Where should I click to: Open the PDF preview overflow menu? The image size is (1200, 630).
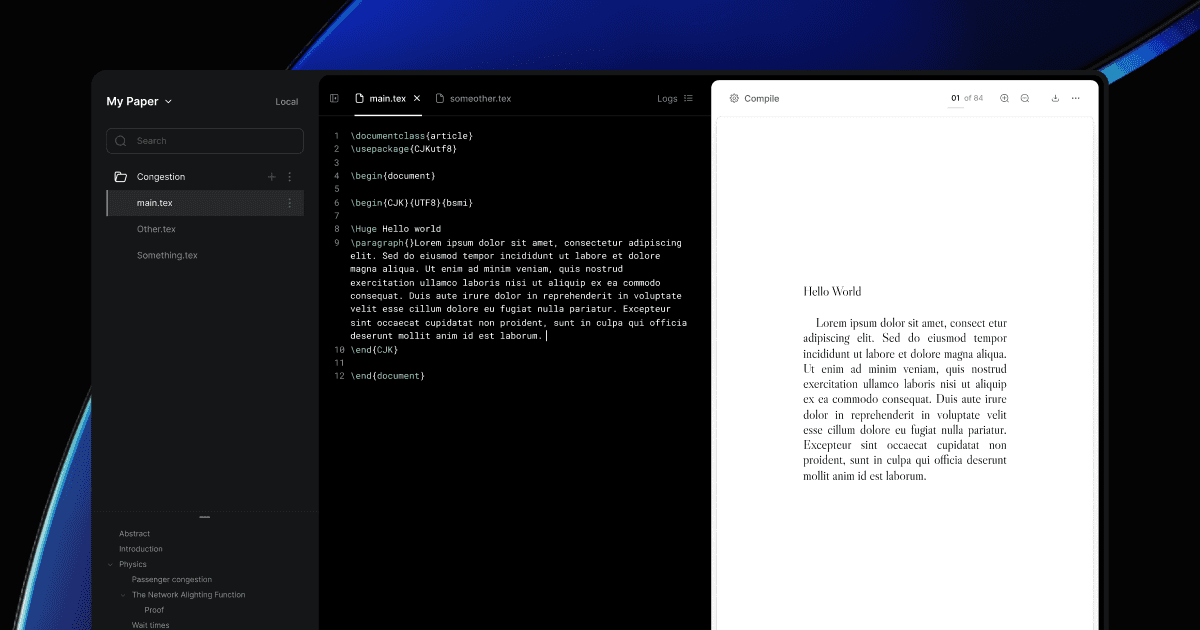tap(1077, 98)
